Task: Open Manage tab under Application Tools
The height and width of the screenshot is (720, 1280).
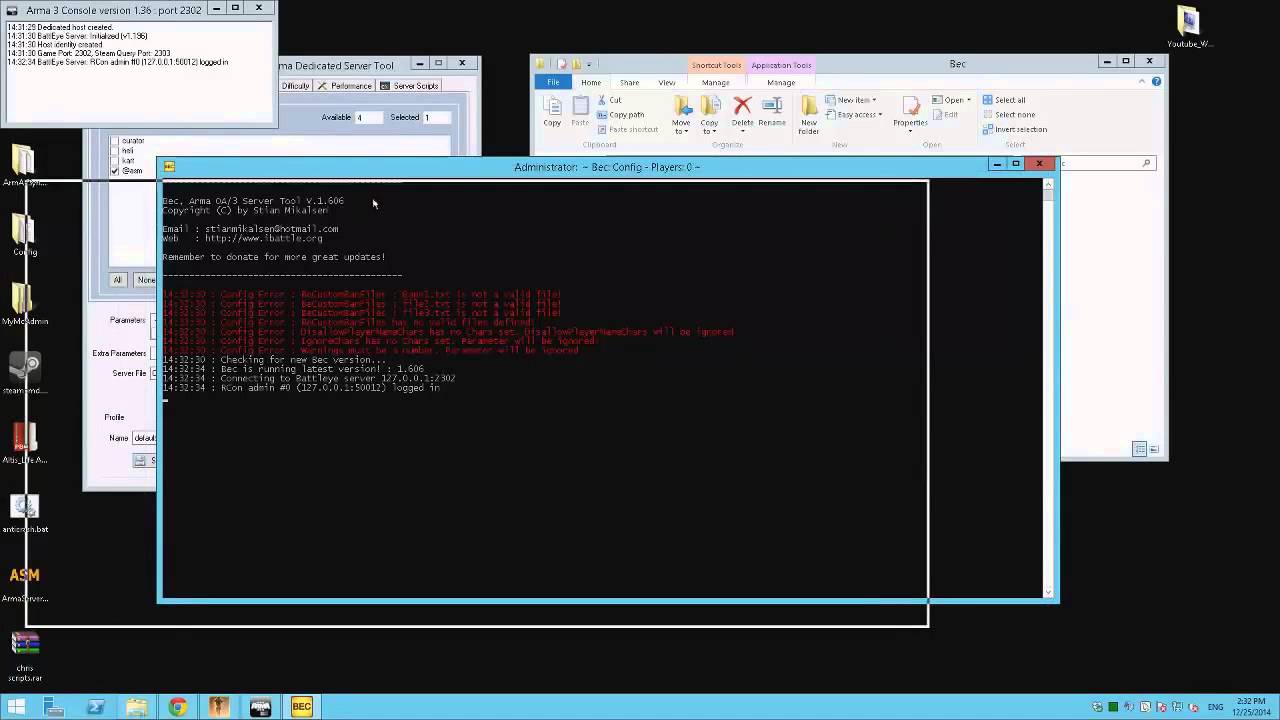Action: [781, 82]
